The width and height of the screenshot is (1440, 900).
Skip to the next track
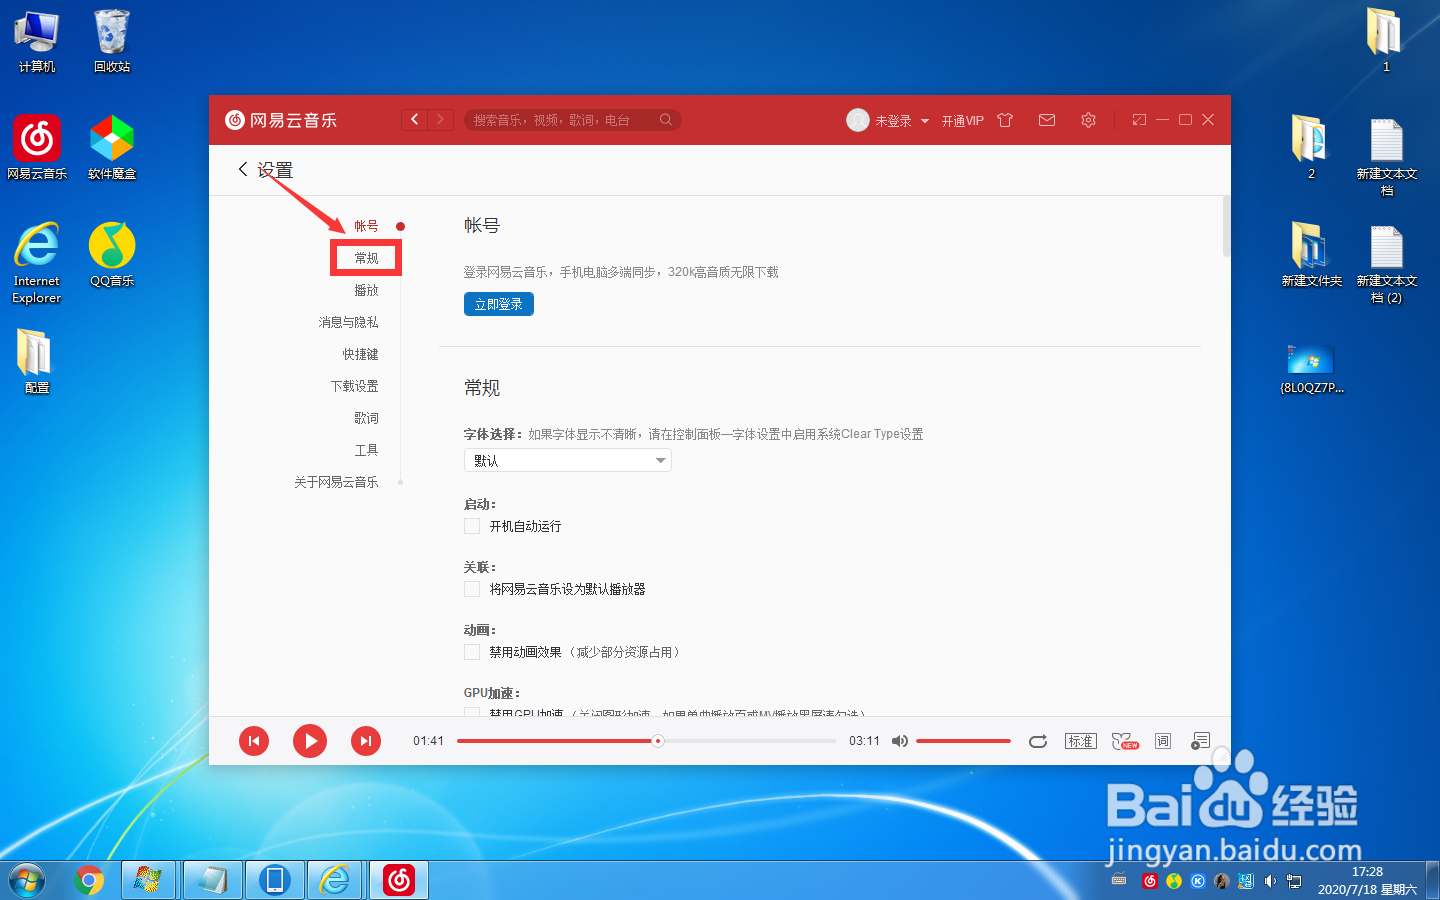(366, 741)
